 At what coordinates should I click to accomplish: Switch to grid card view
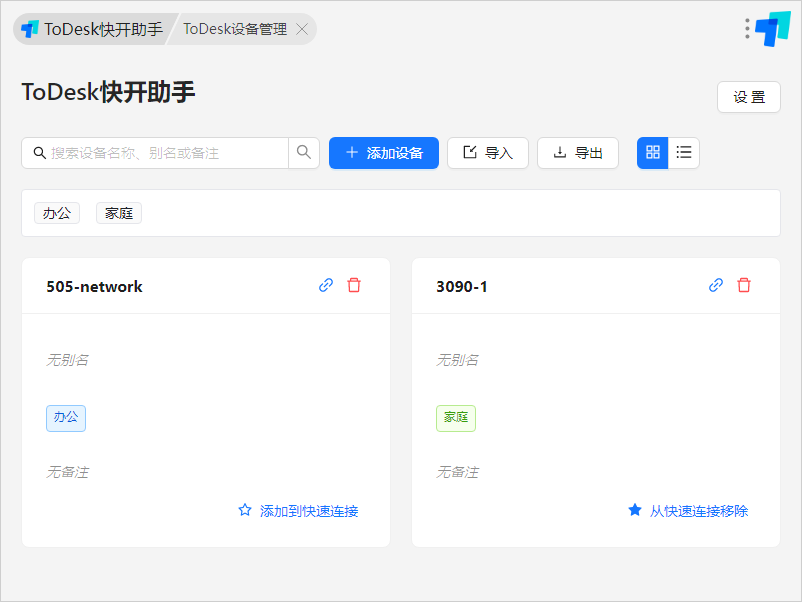point(653,152)
